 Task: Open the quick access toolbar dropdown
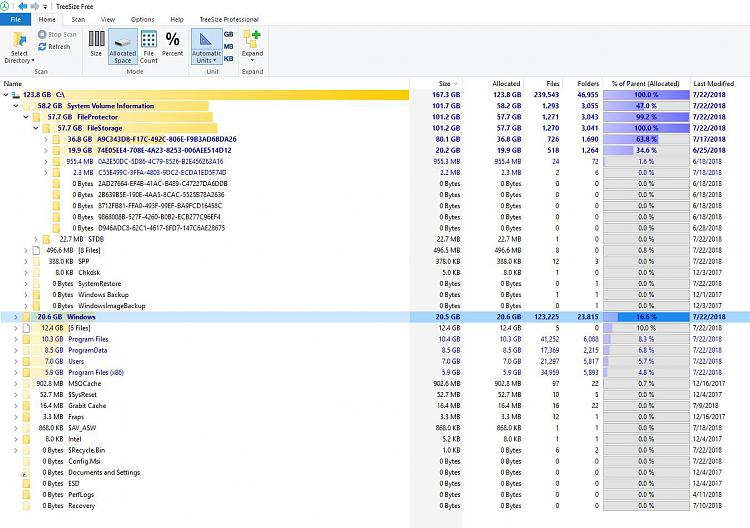point(45,7)
